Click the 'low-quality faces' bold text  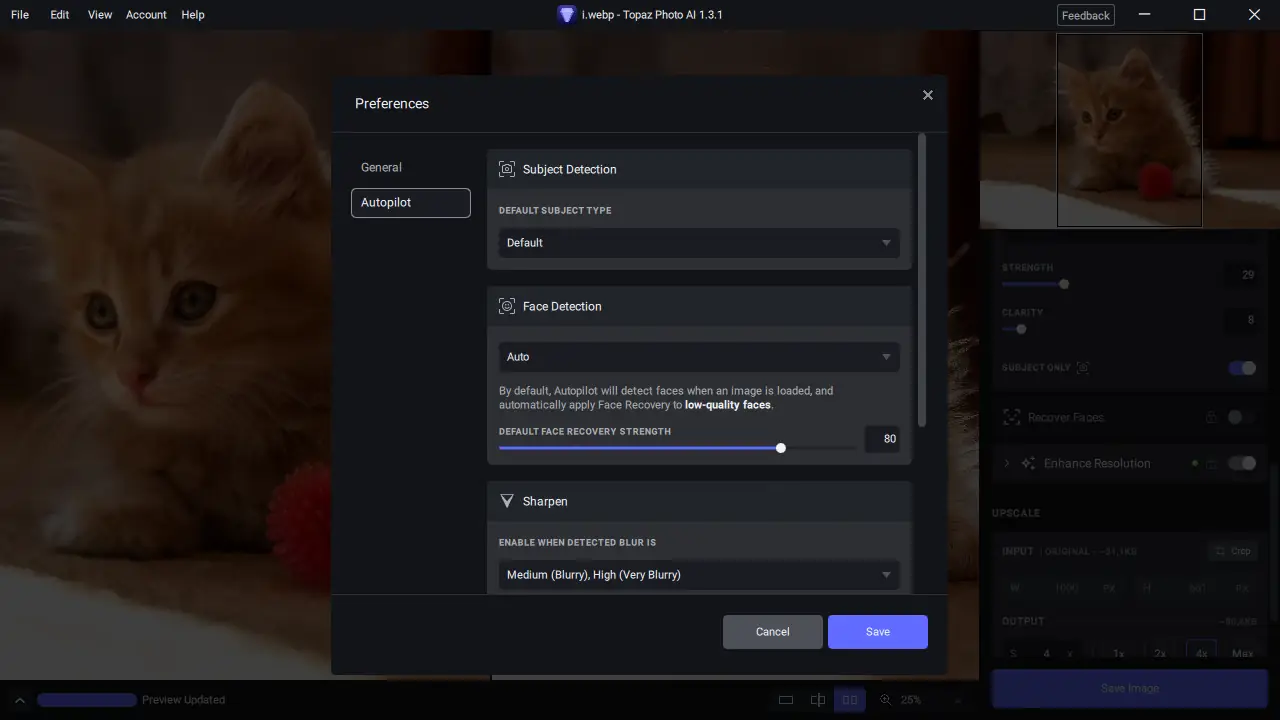[x=728, y=405]
